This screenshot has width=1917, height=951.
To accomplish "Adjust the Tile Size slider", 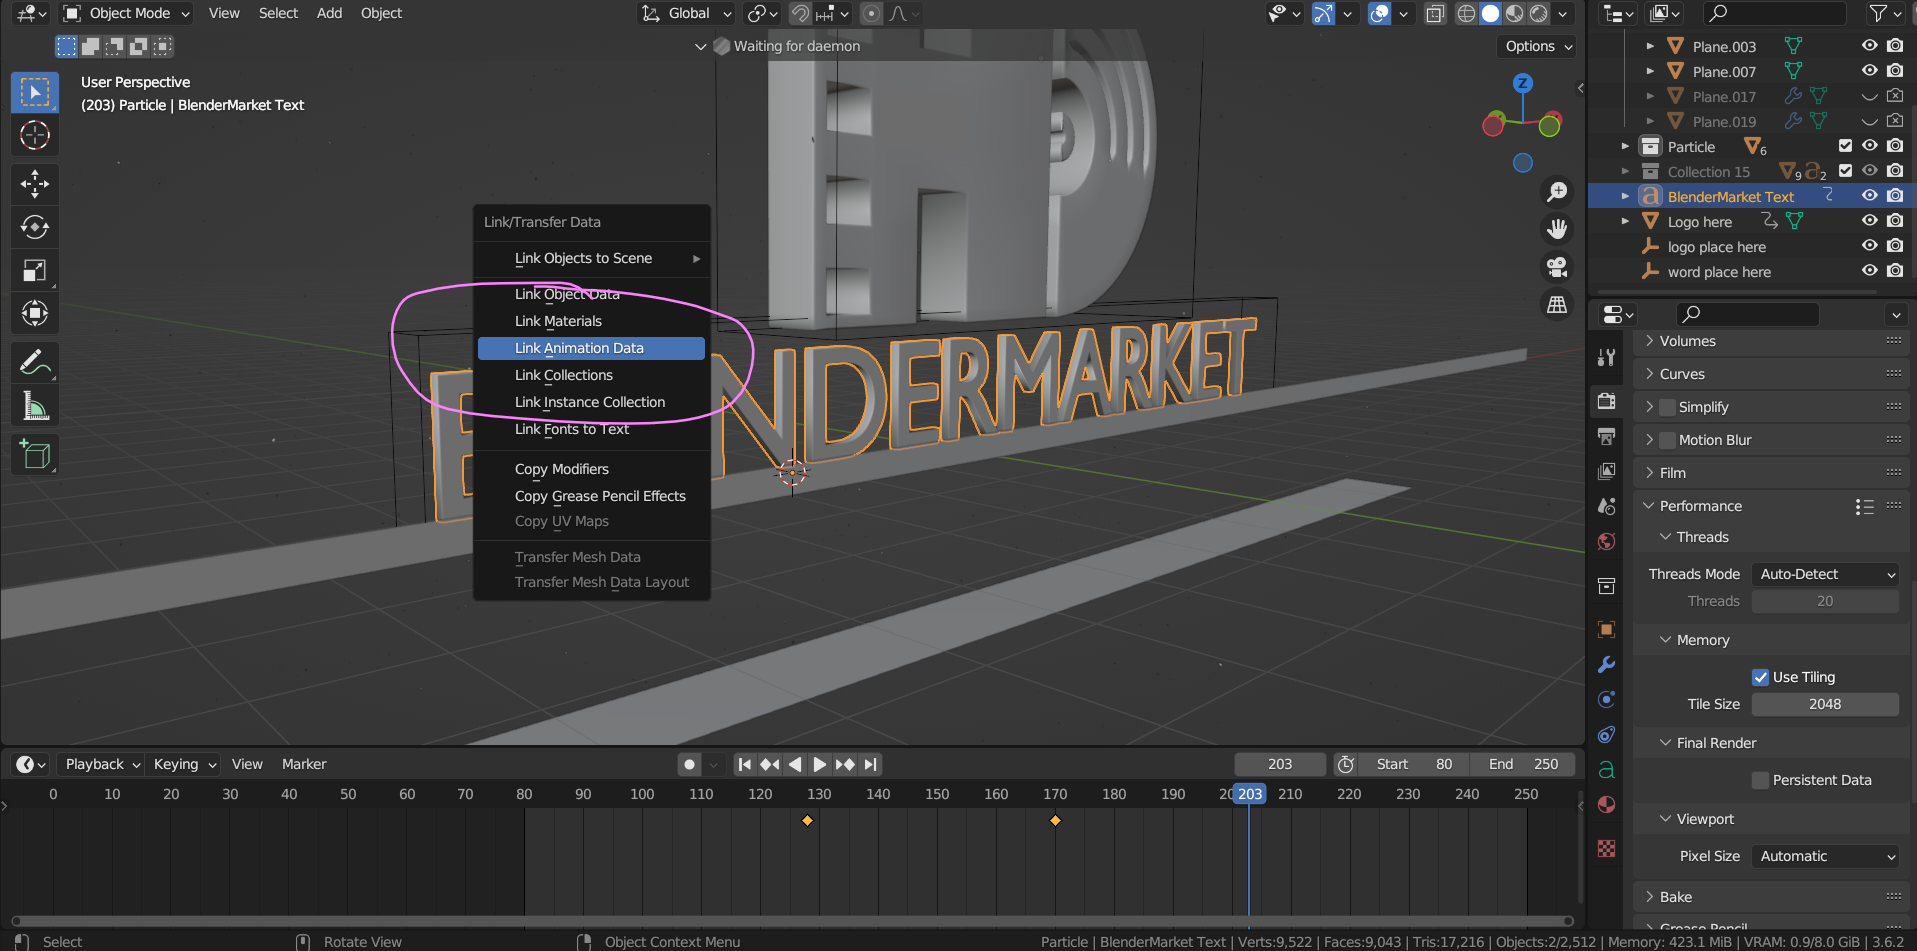I will click(x=1825, y=704).
